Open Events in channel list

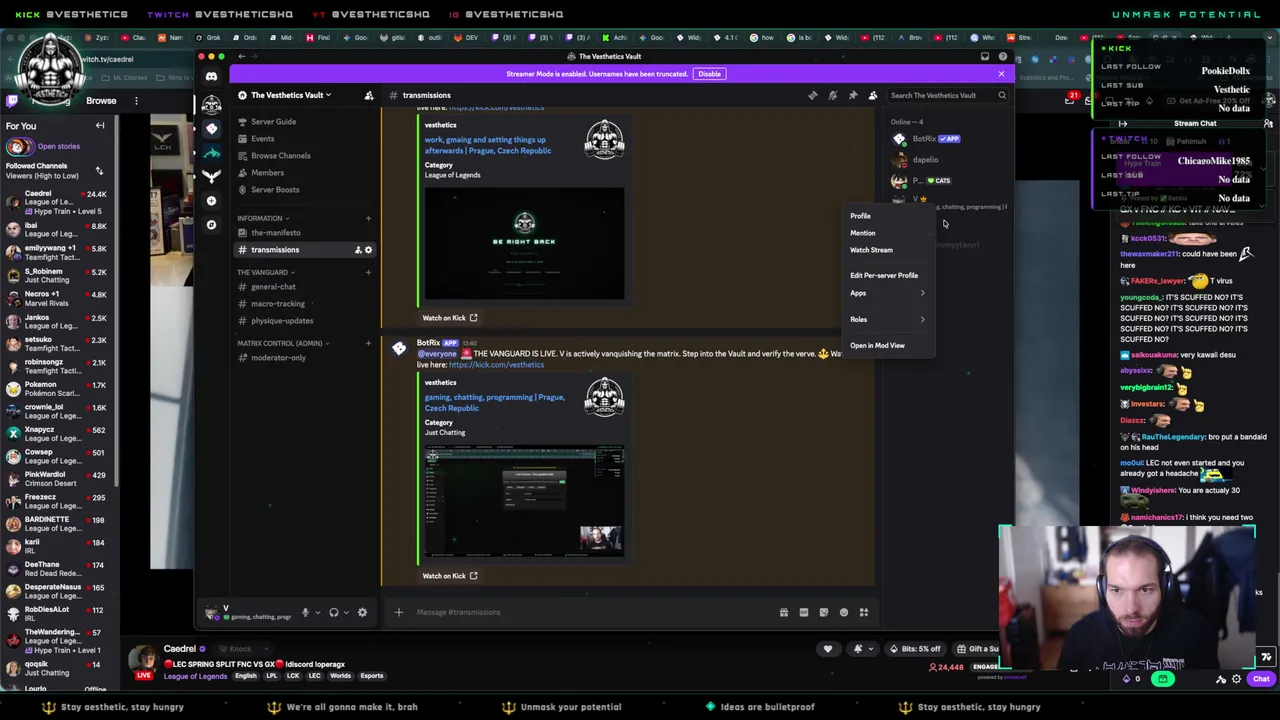[x=262, y=139]
